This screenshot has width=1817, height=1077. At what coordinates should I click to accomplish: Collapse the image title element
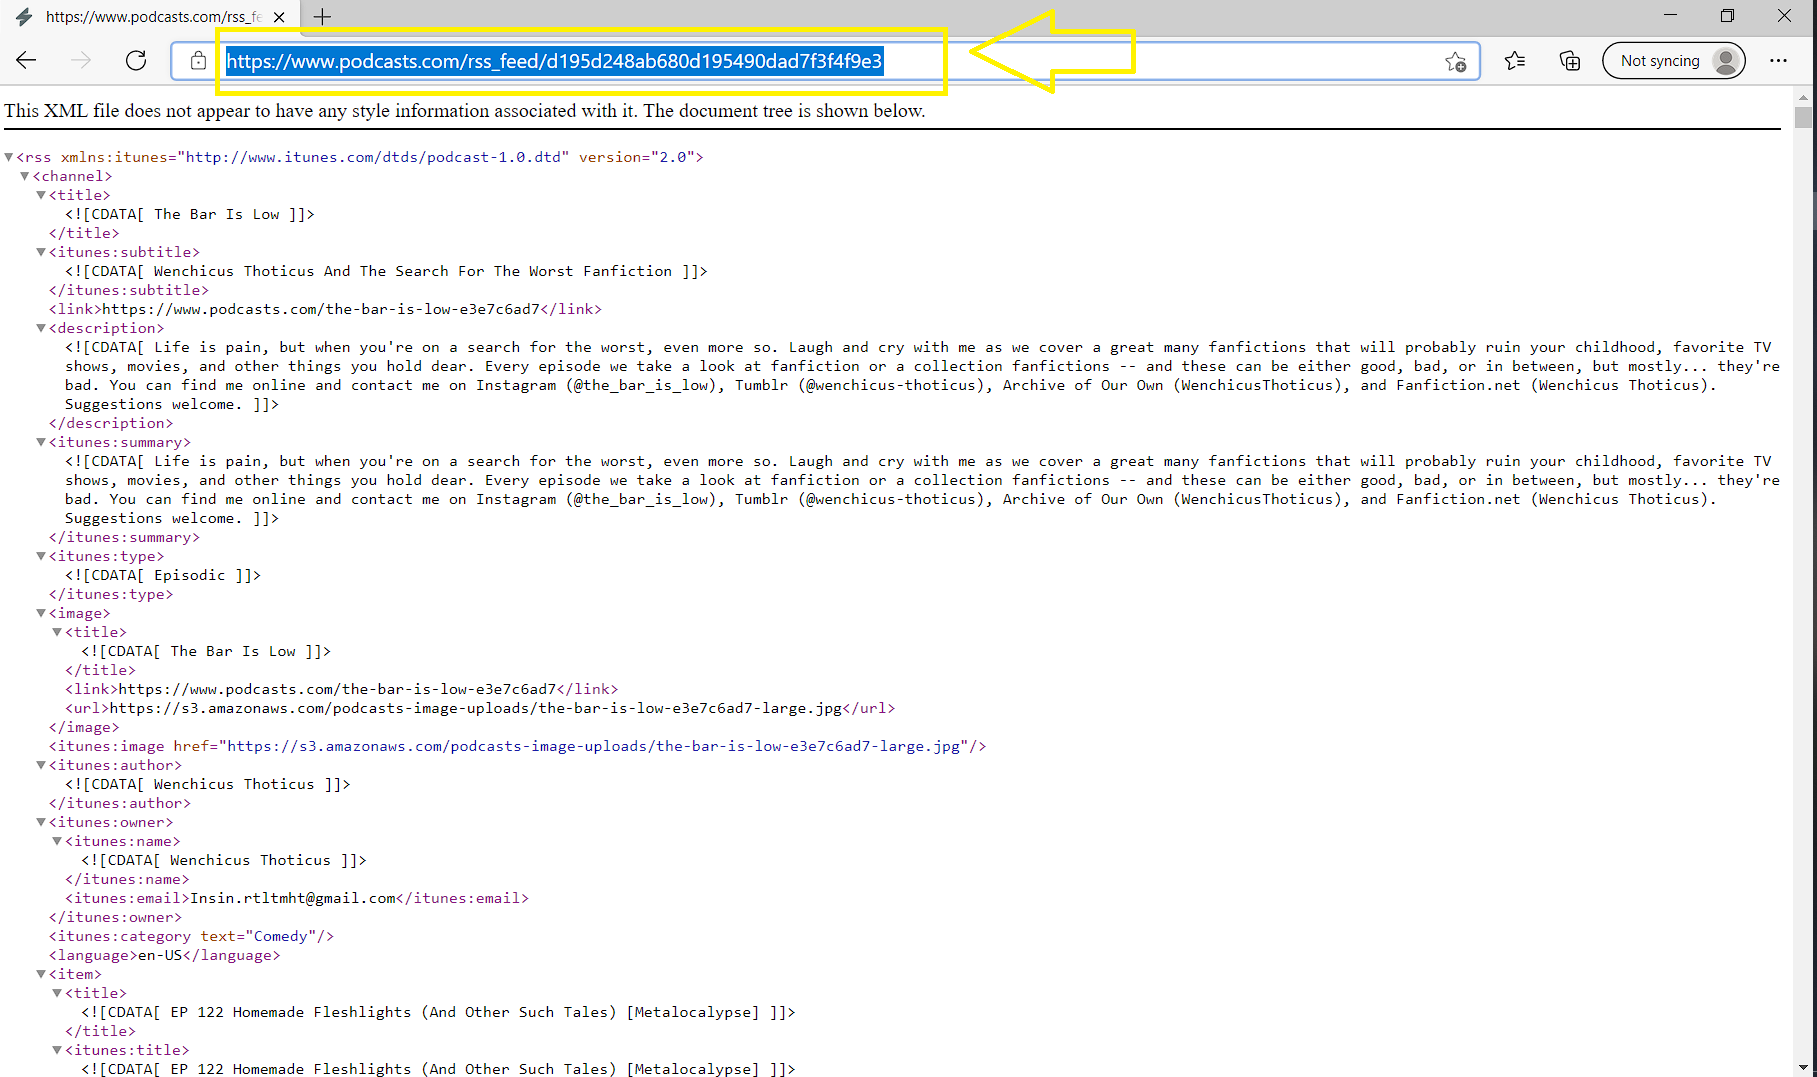pos(57,632)
